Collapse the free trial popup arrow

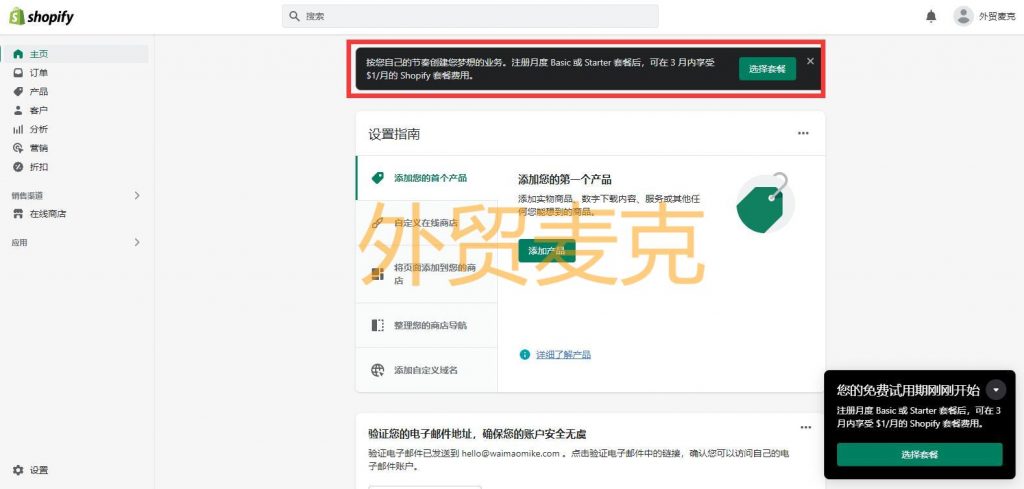(x=995, y=390)
